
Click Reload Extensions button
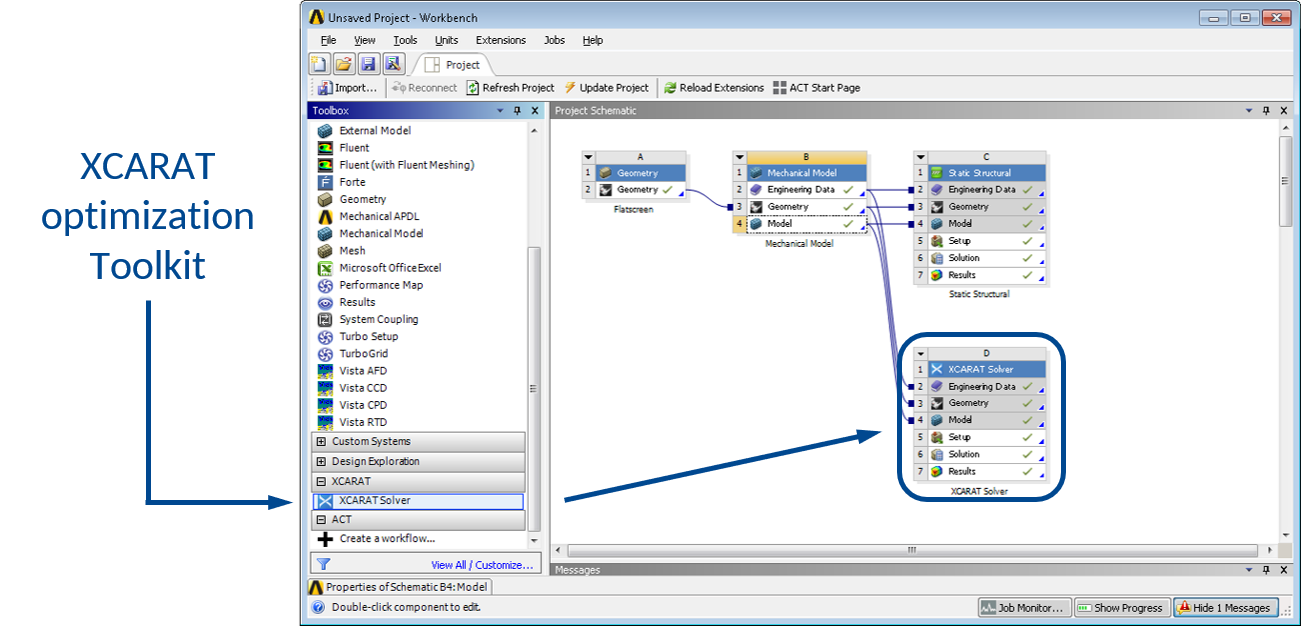pos(714,88)
